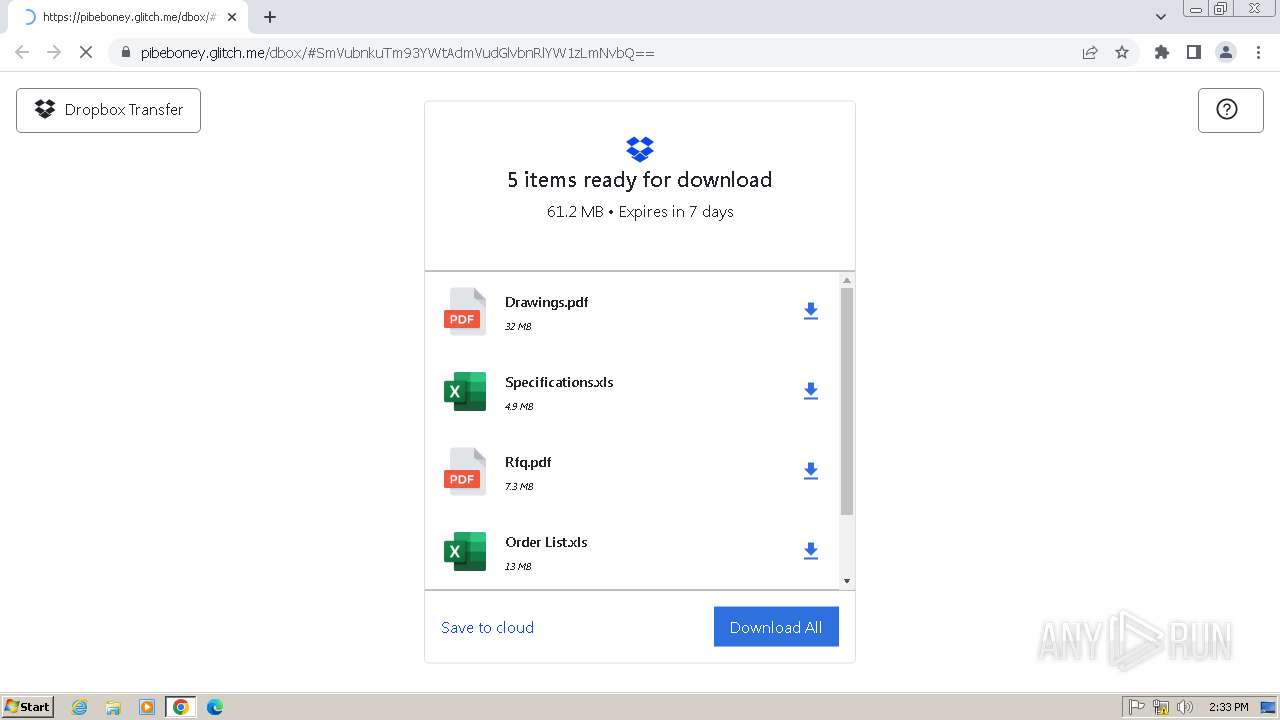Click the Excel icon for Specifications.xls

(x=465, y=391)
